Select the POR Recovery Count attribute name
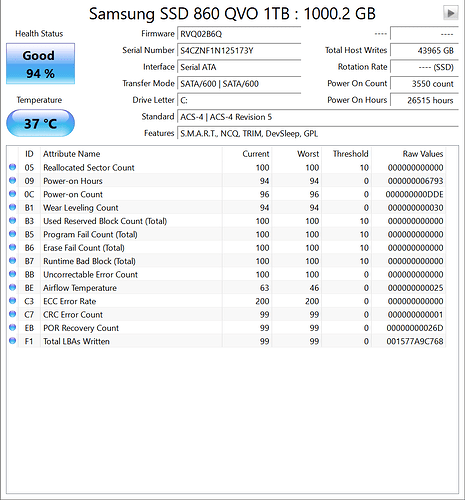The height and width of the screenshot is (500, 465). tap(81, 328)
